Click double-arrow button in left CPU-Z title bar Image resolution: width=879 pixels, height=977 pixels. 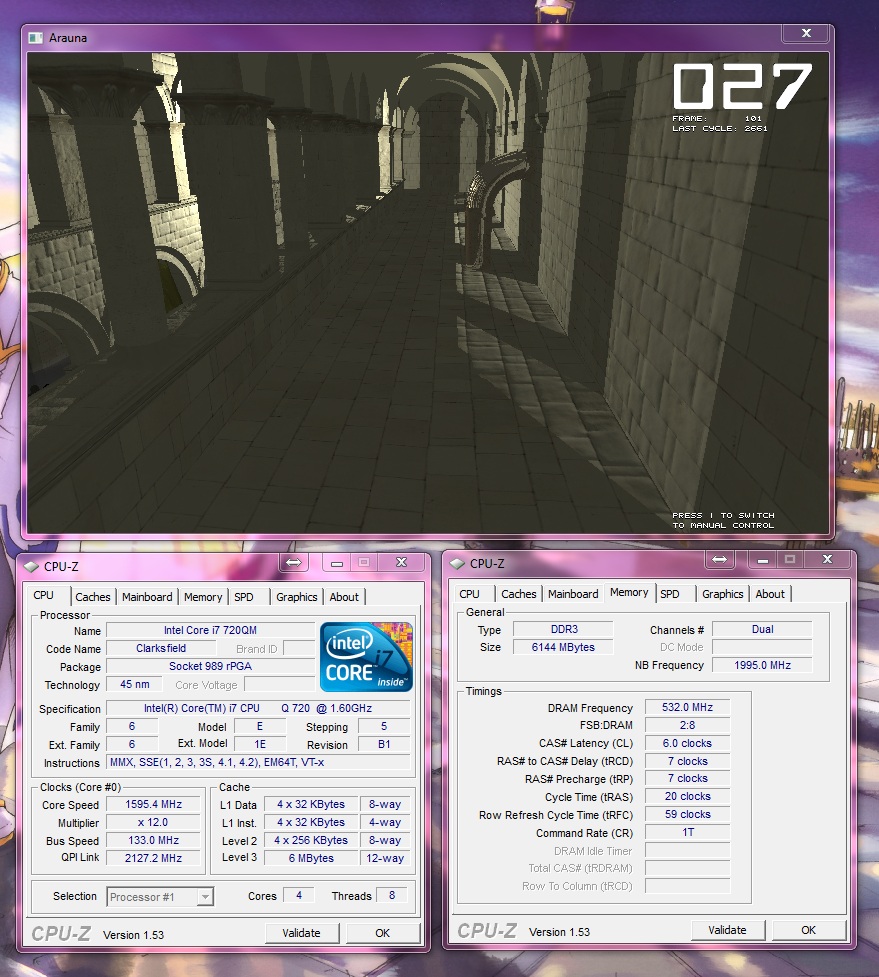[293, 563]
